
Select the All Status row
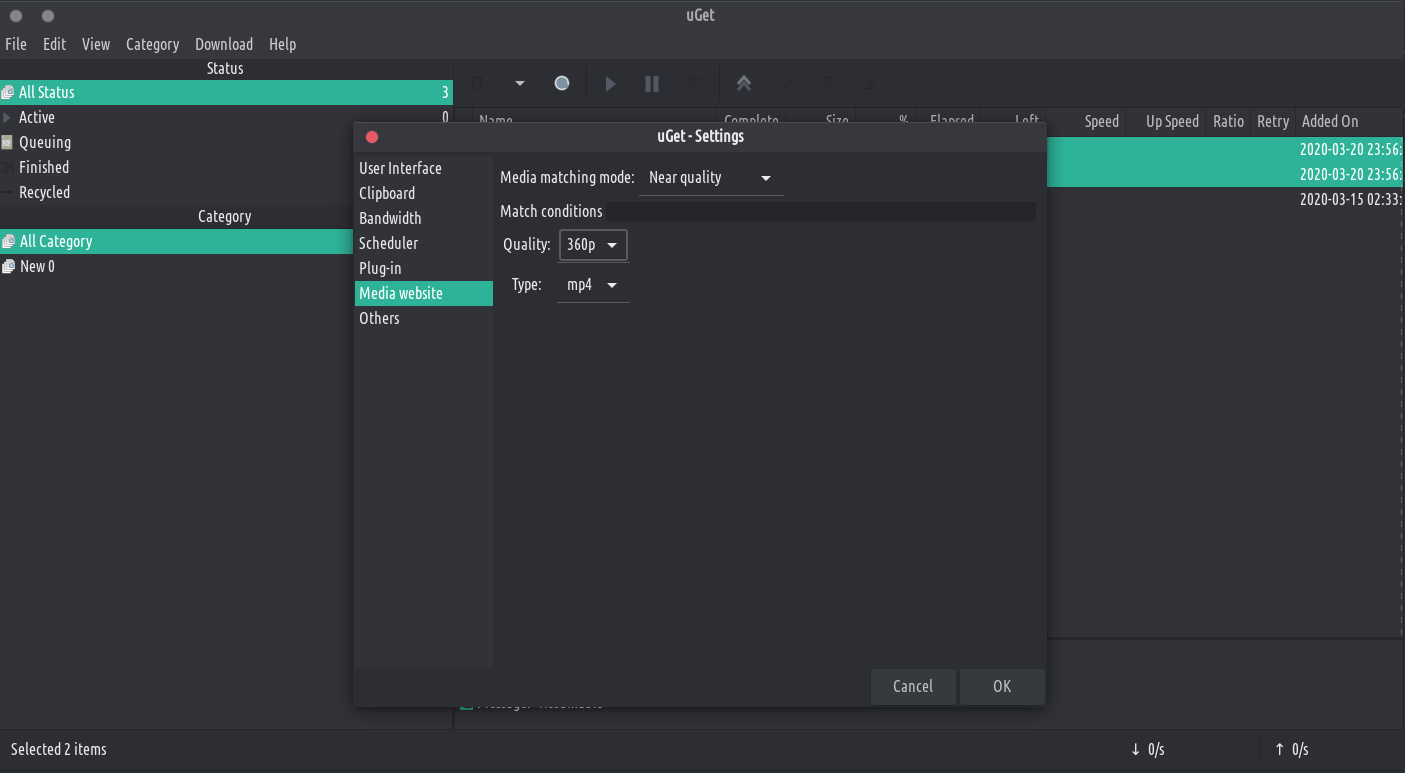pyautogui.click(x=226, y=92)
